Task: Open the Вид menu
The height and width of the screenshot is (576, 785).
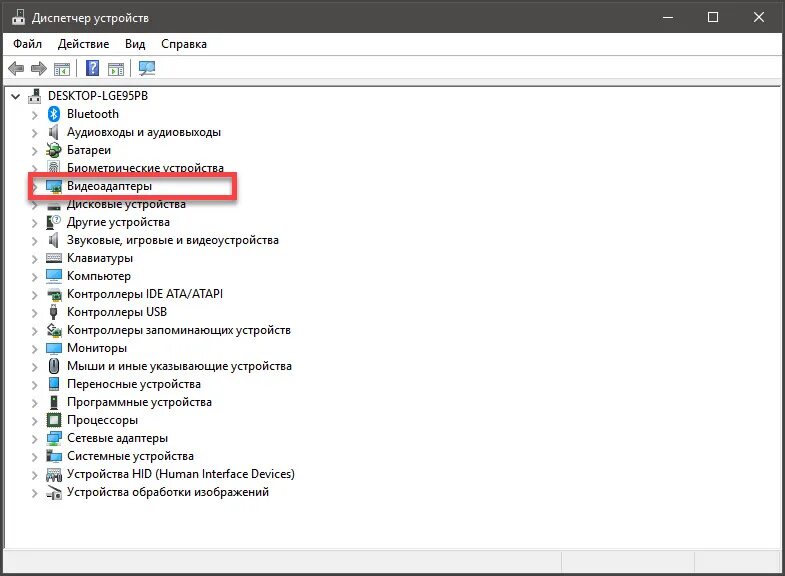Action: click(x=135, y=44)
